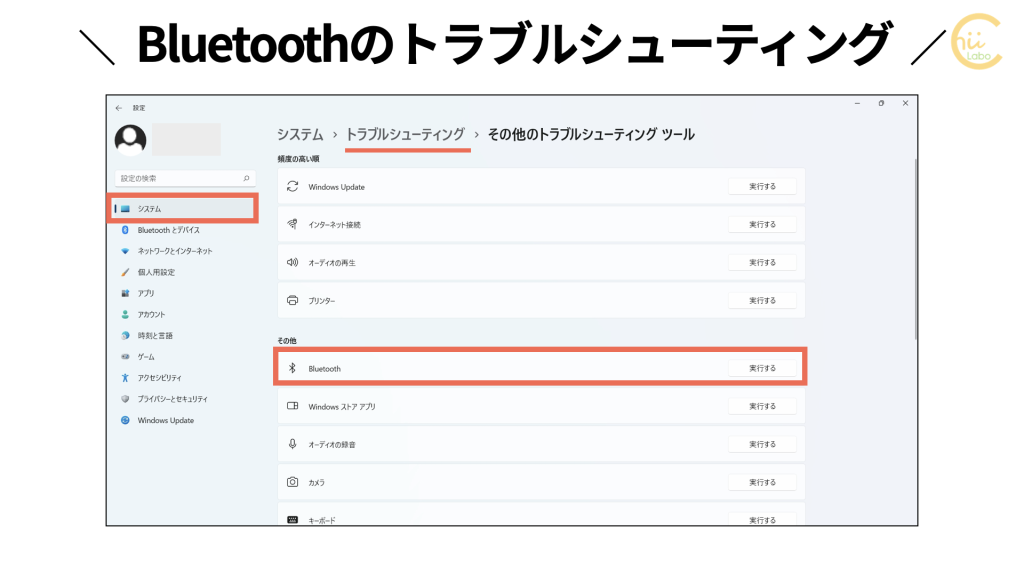Click the apps icon beside アプリ
This screenshot has width=1024, height=576.
[125, 293]
